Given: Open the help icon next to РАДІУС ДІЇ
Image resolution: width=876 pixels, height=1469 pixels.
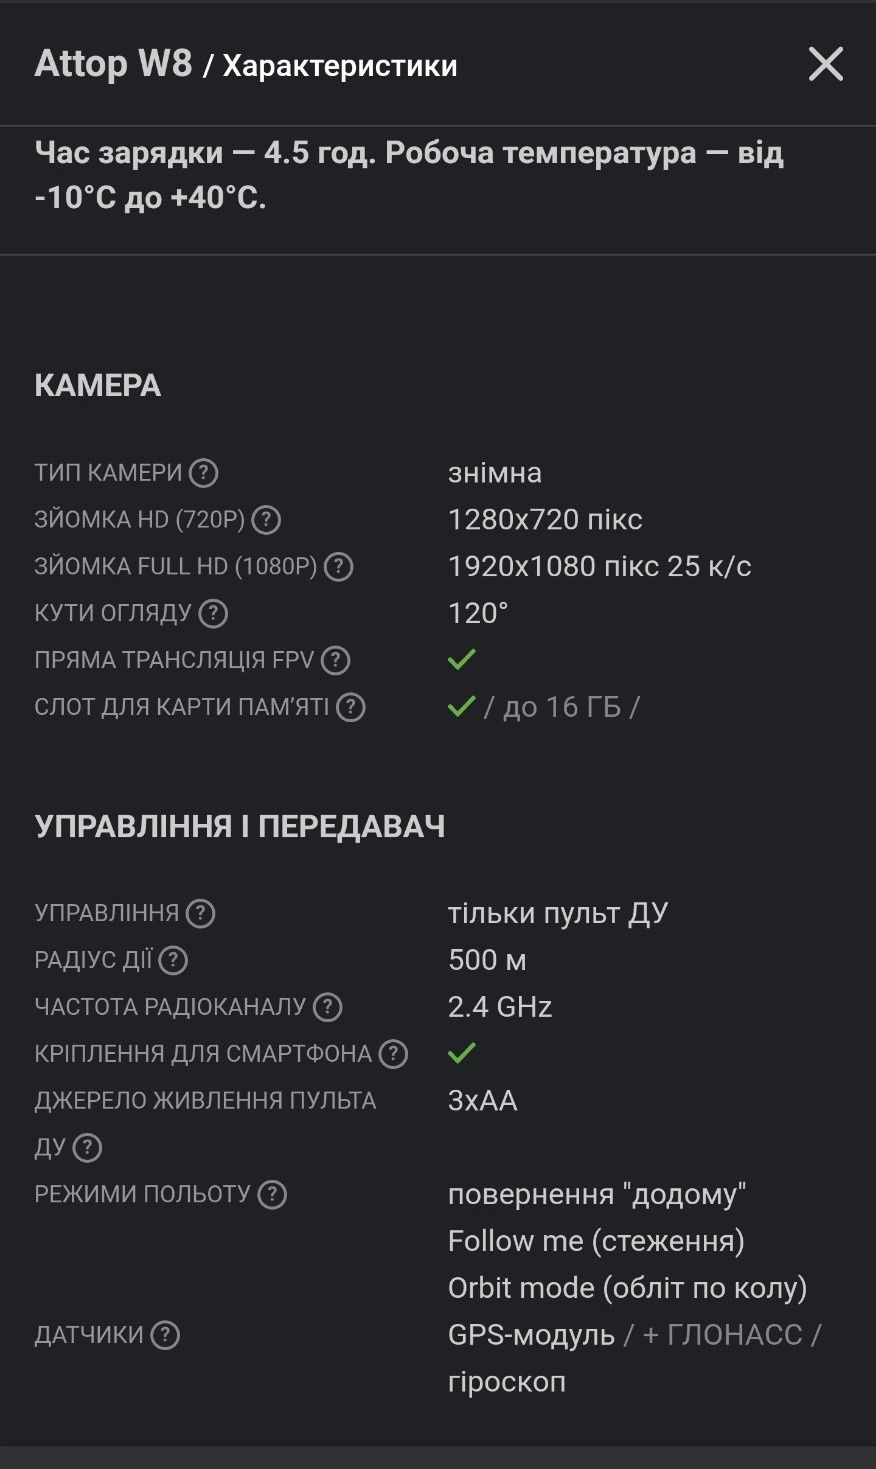Looking at the screenshot, I should tap(173, 960).
